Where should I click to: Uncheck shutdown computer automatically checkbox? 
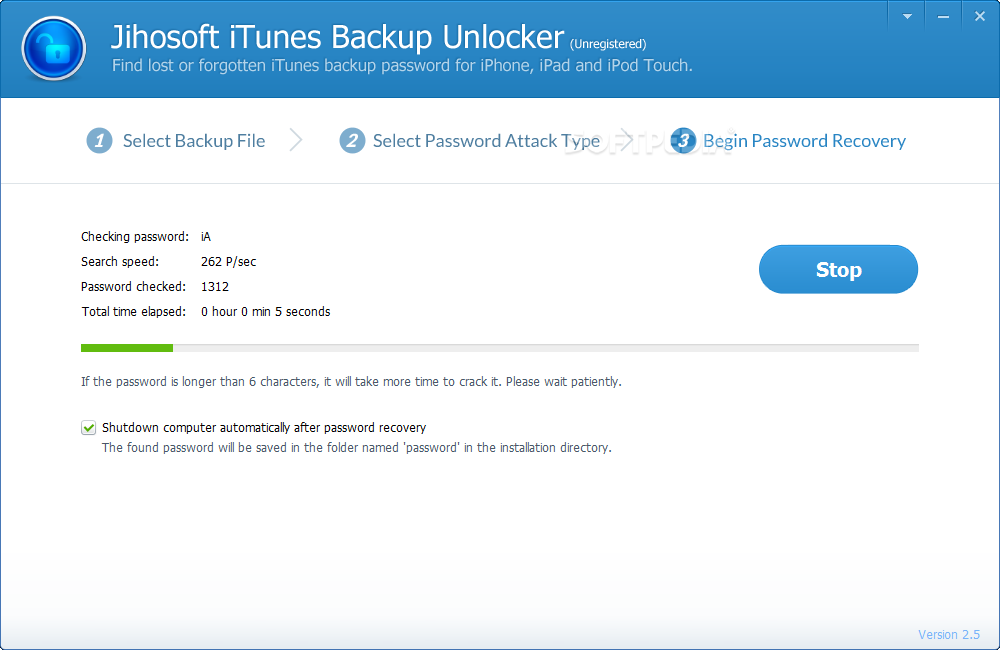[89, 428]
